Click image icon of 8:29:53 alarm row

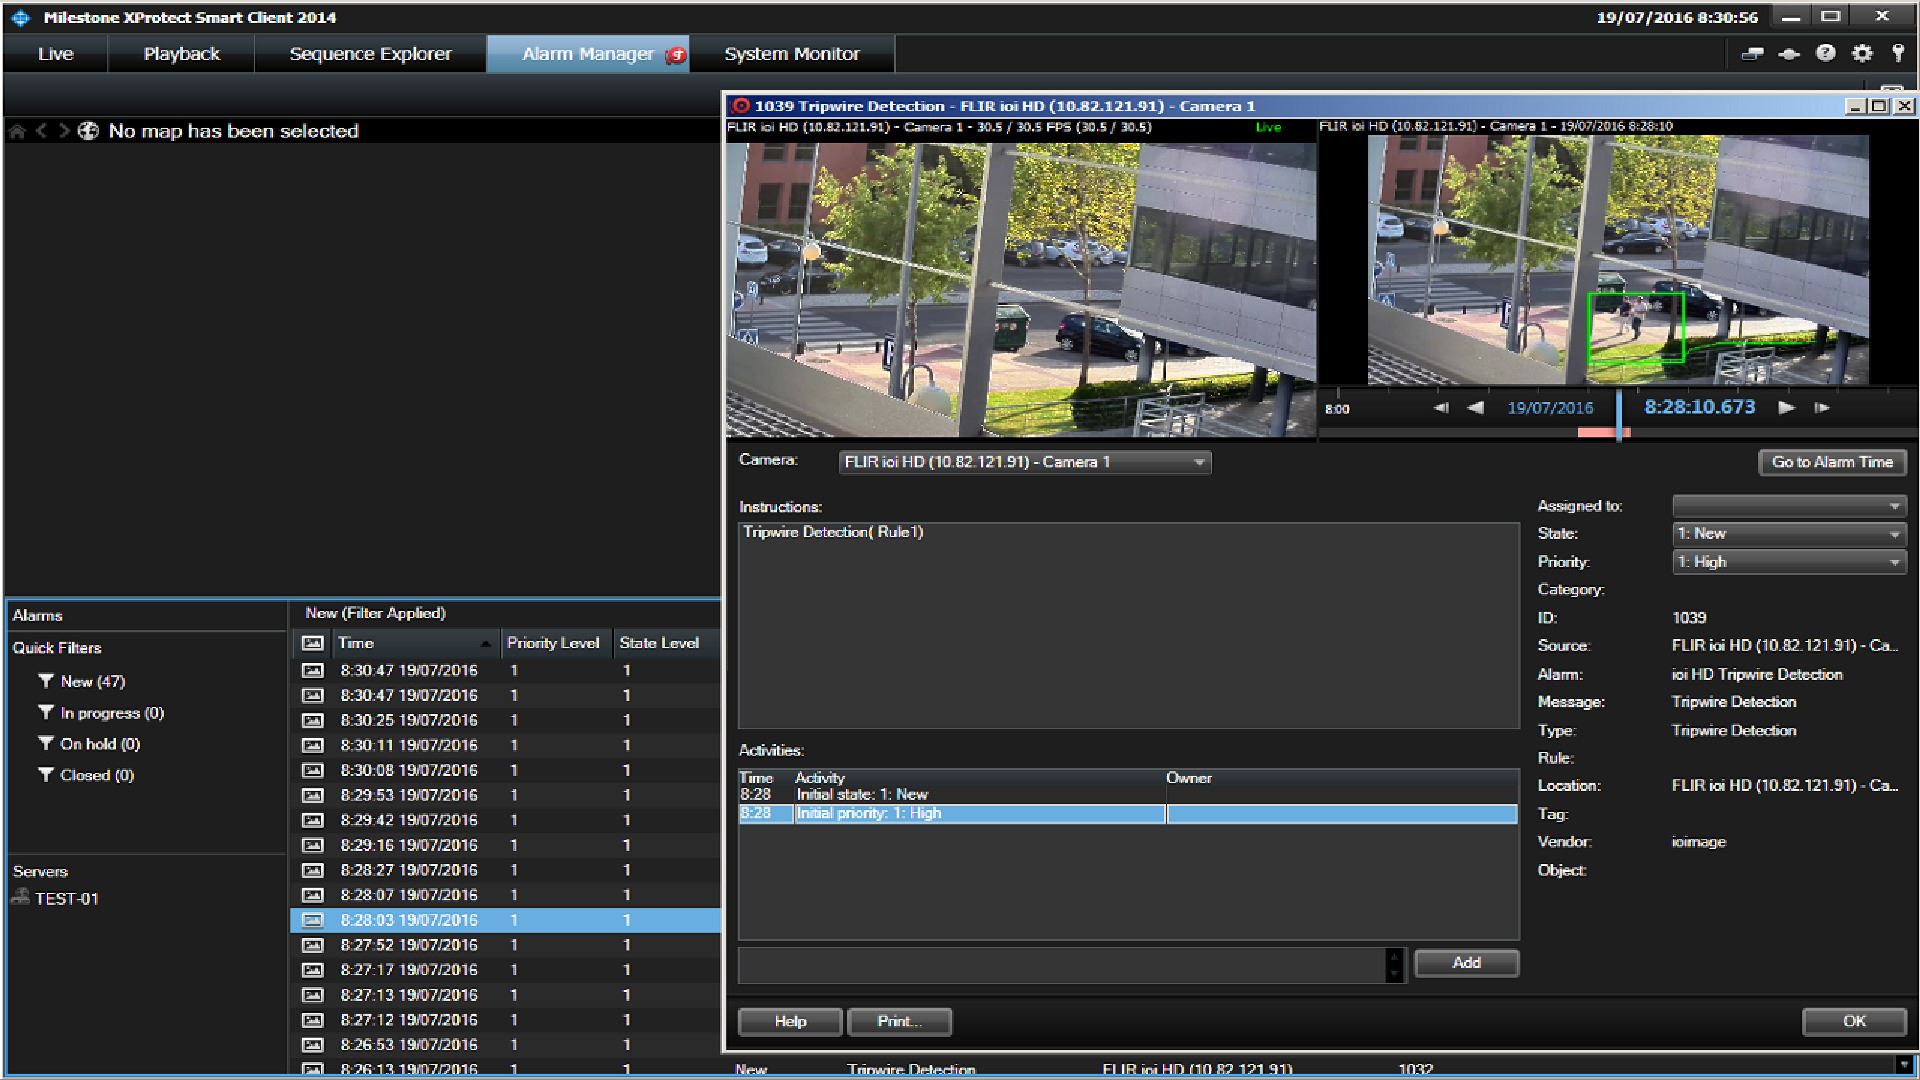pyautogui.click(x=313, y=795)
